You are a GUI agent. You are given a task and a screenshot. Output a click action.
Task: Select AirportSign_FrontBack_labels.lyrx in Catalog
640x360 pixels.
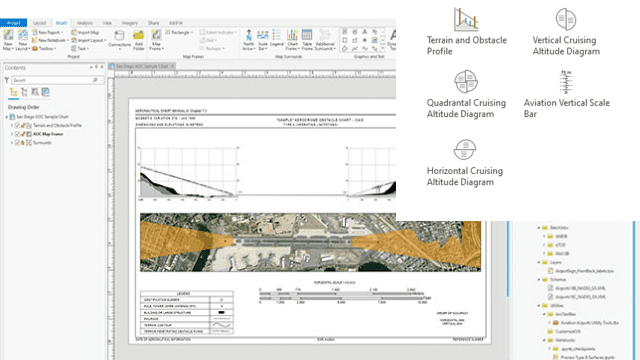584,271
